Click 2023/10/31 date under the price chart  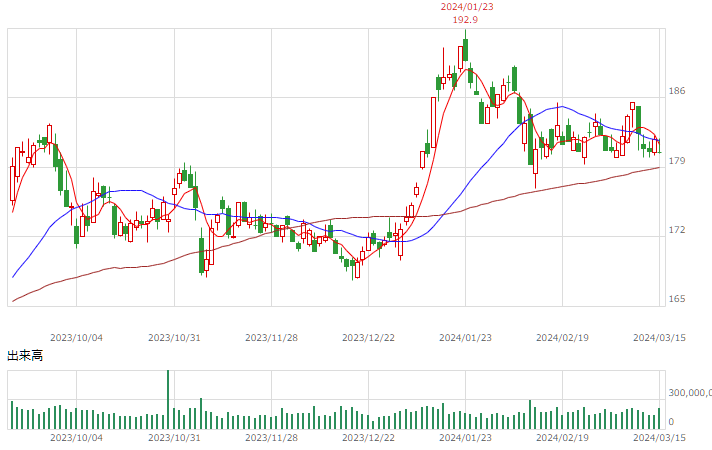point(174,338)
